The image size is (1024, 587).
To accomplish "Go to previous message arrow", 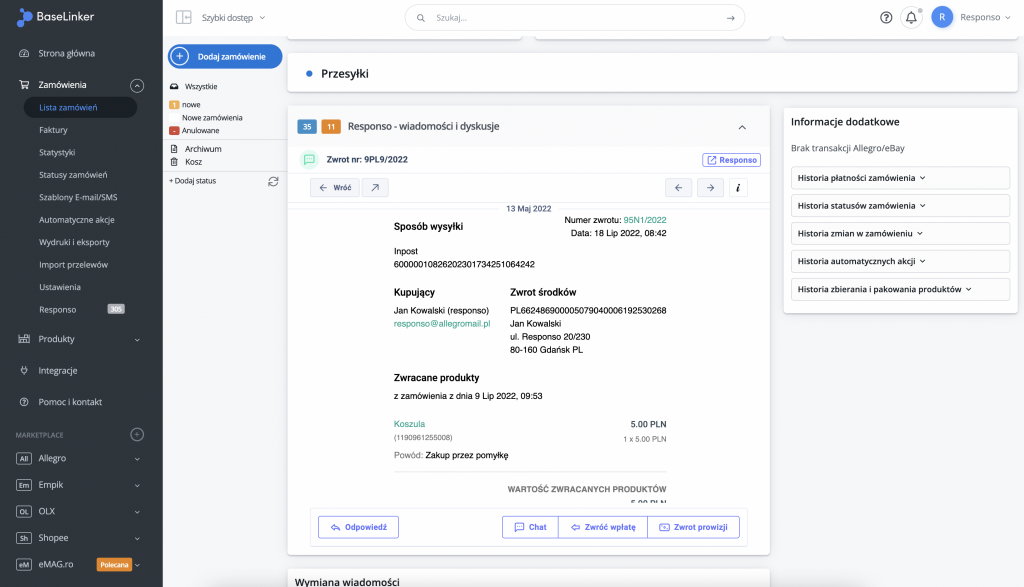I will point(679,187).
